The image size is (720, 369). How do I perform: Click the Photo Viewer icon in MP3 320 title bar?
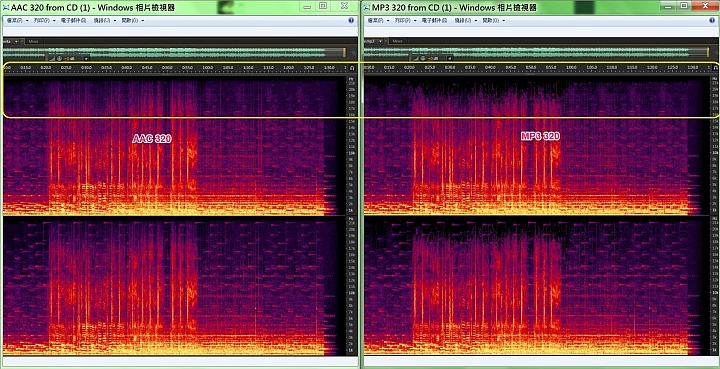366,7
